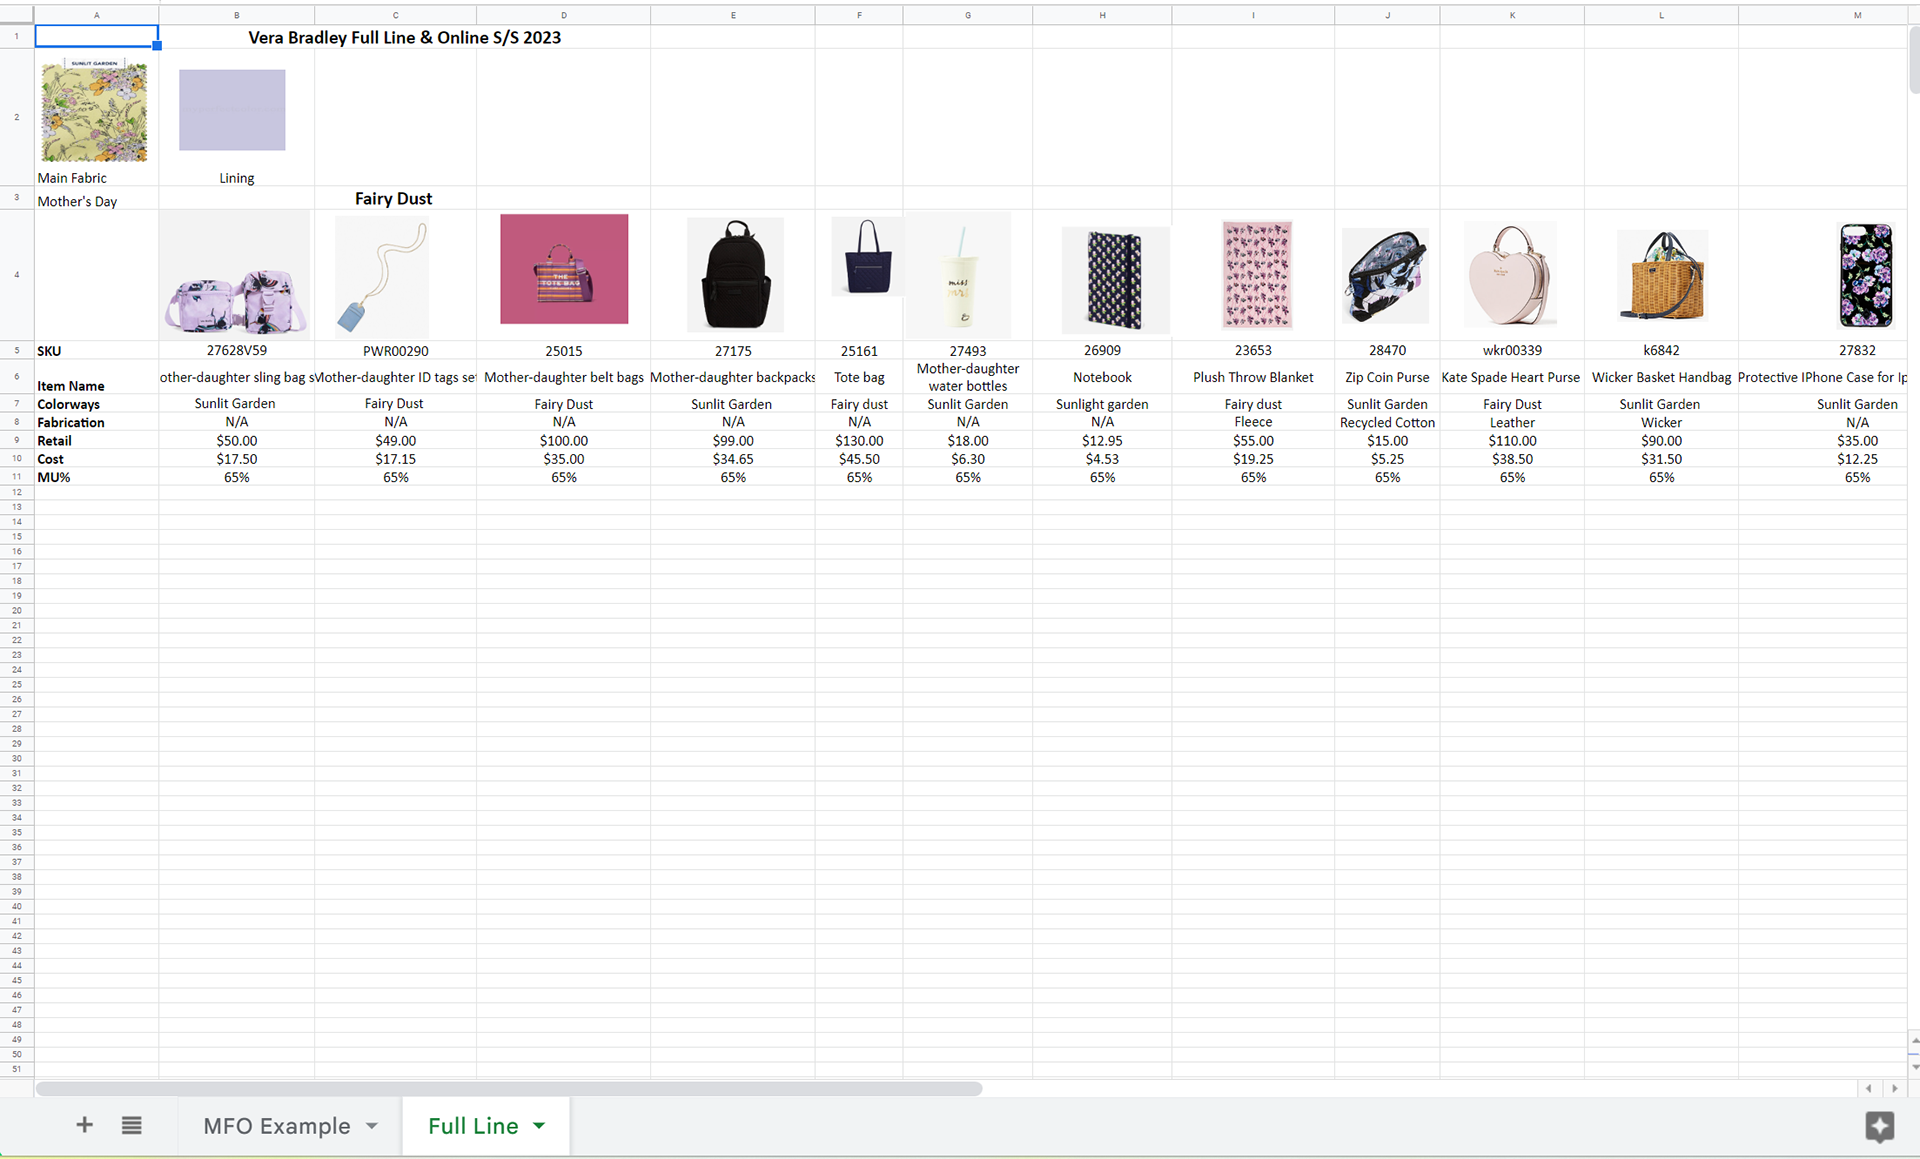The height and width of the screenshot is (1159, 1920).
Task: Select the pink throw blanket image
Action: (1257, 275)
